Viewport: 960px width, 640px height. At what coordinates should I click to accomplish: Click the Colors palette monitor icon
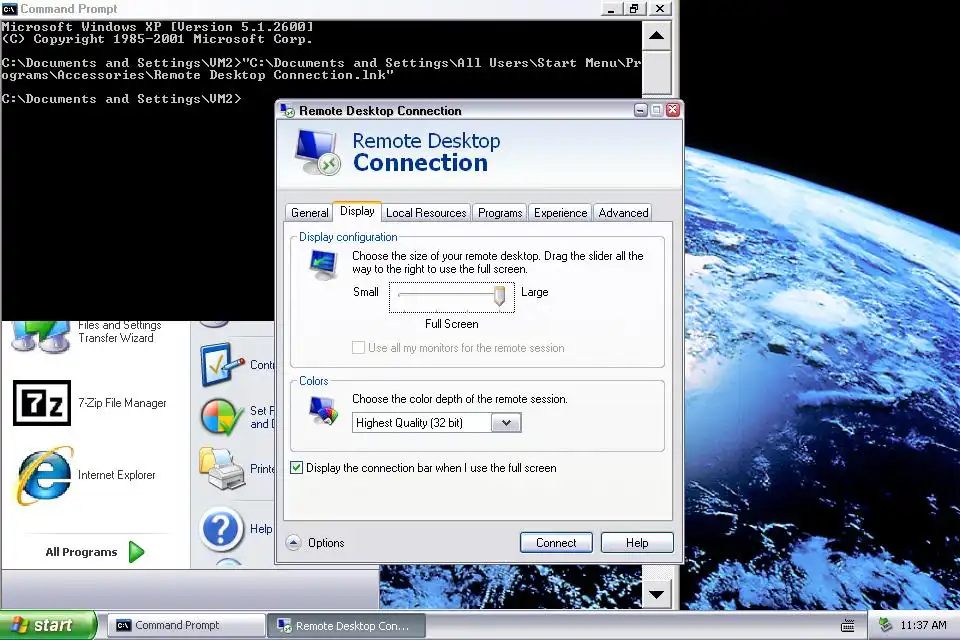[x=323, y=410]
